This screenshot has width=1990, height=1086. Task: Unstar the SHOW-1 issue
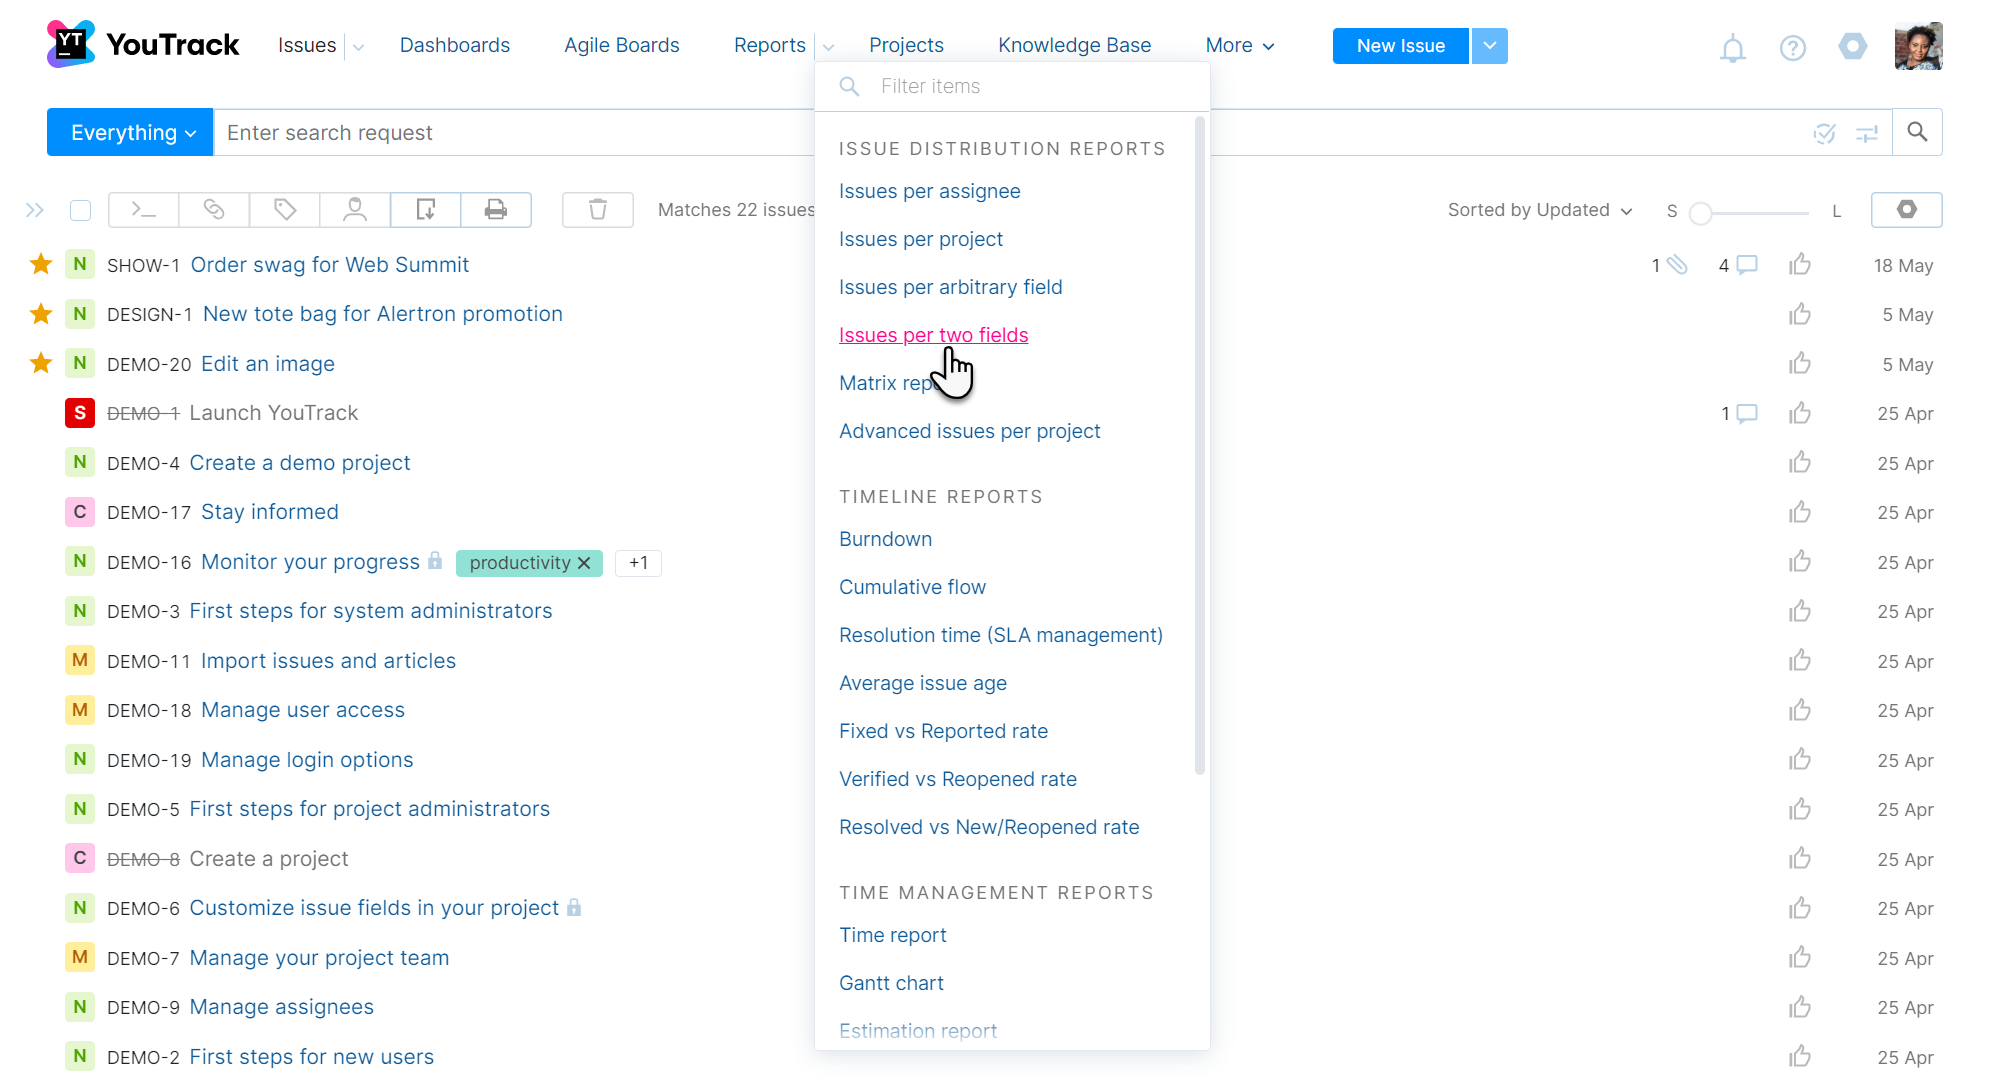[41, 265]
